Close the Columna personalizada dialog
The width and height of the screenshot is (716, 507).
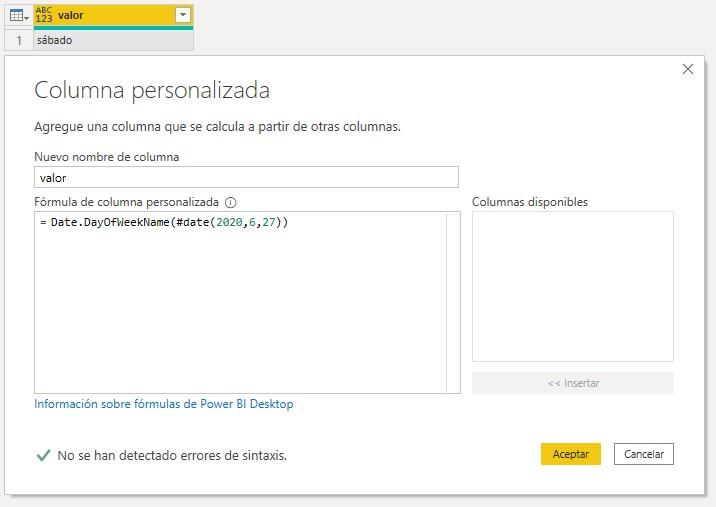(687, 69)
